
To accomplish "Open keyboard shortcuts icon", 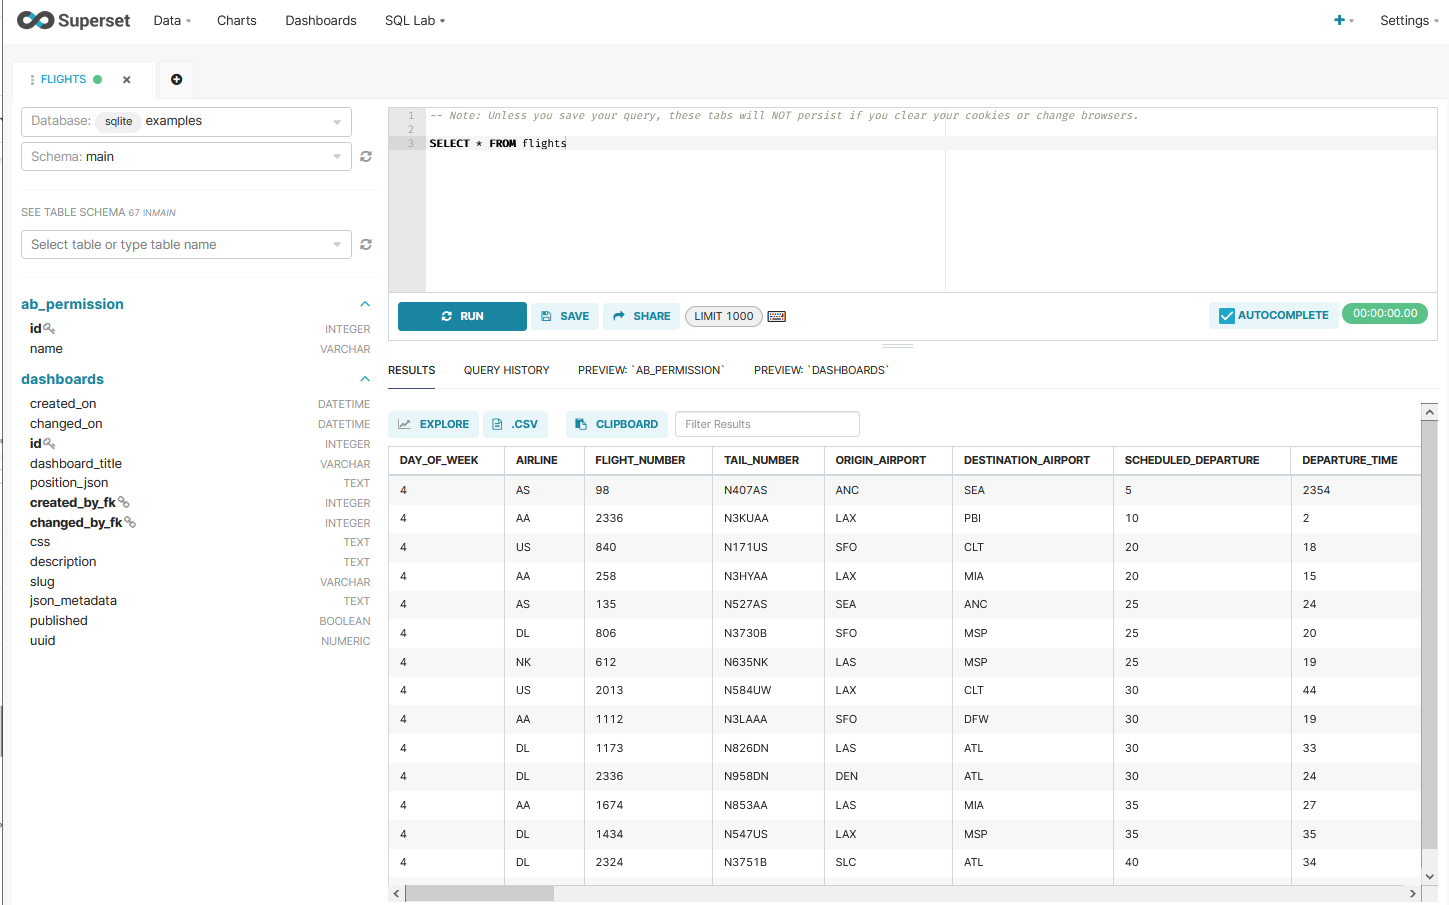I will click(777, 316).
